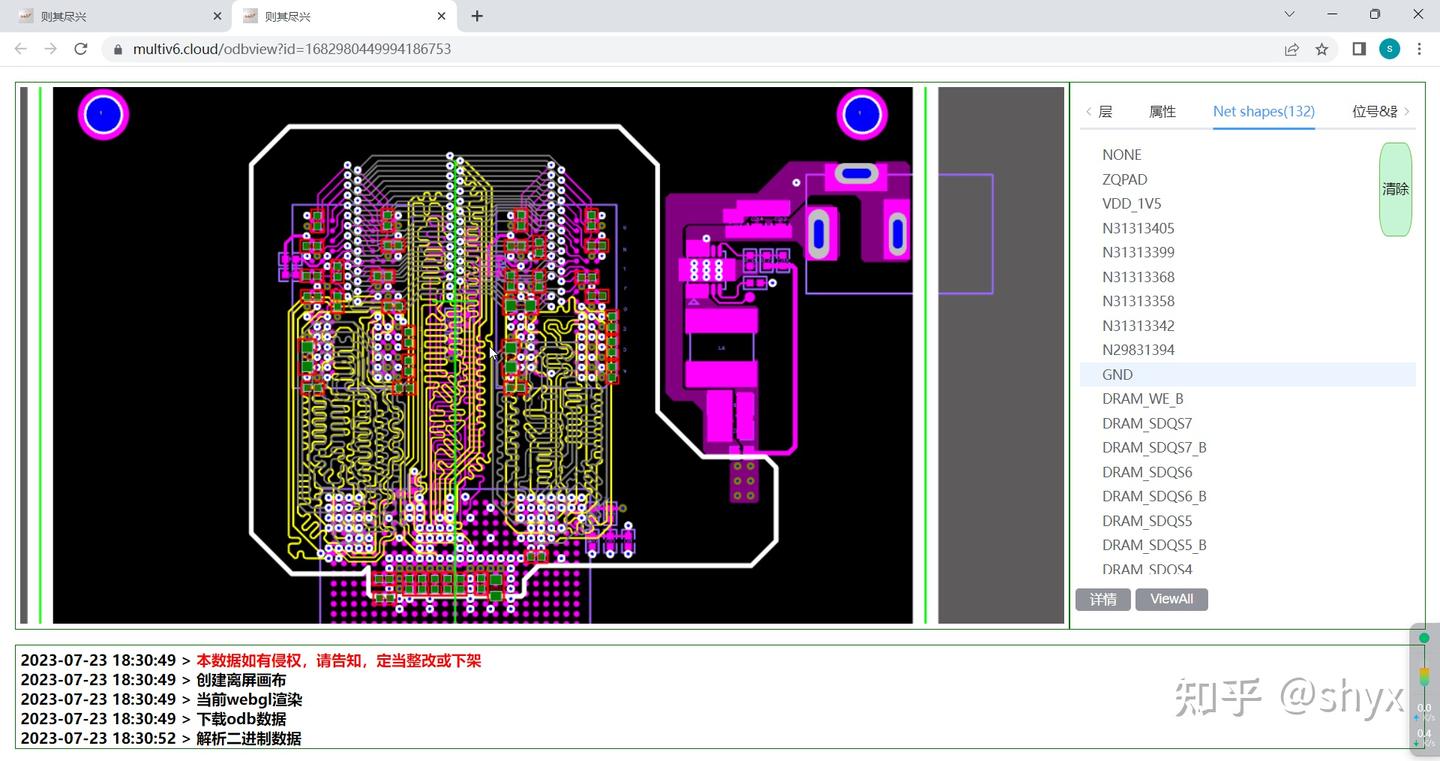
Task: Select the DRAM_SDQS6_B net
Action: (1248, 496)
